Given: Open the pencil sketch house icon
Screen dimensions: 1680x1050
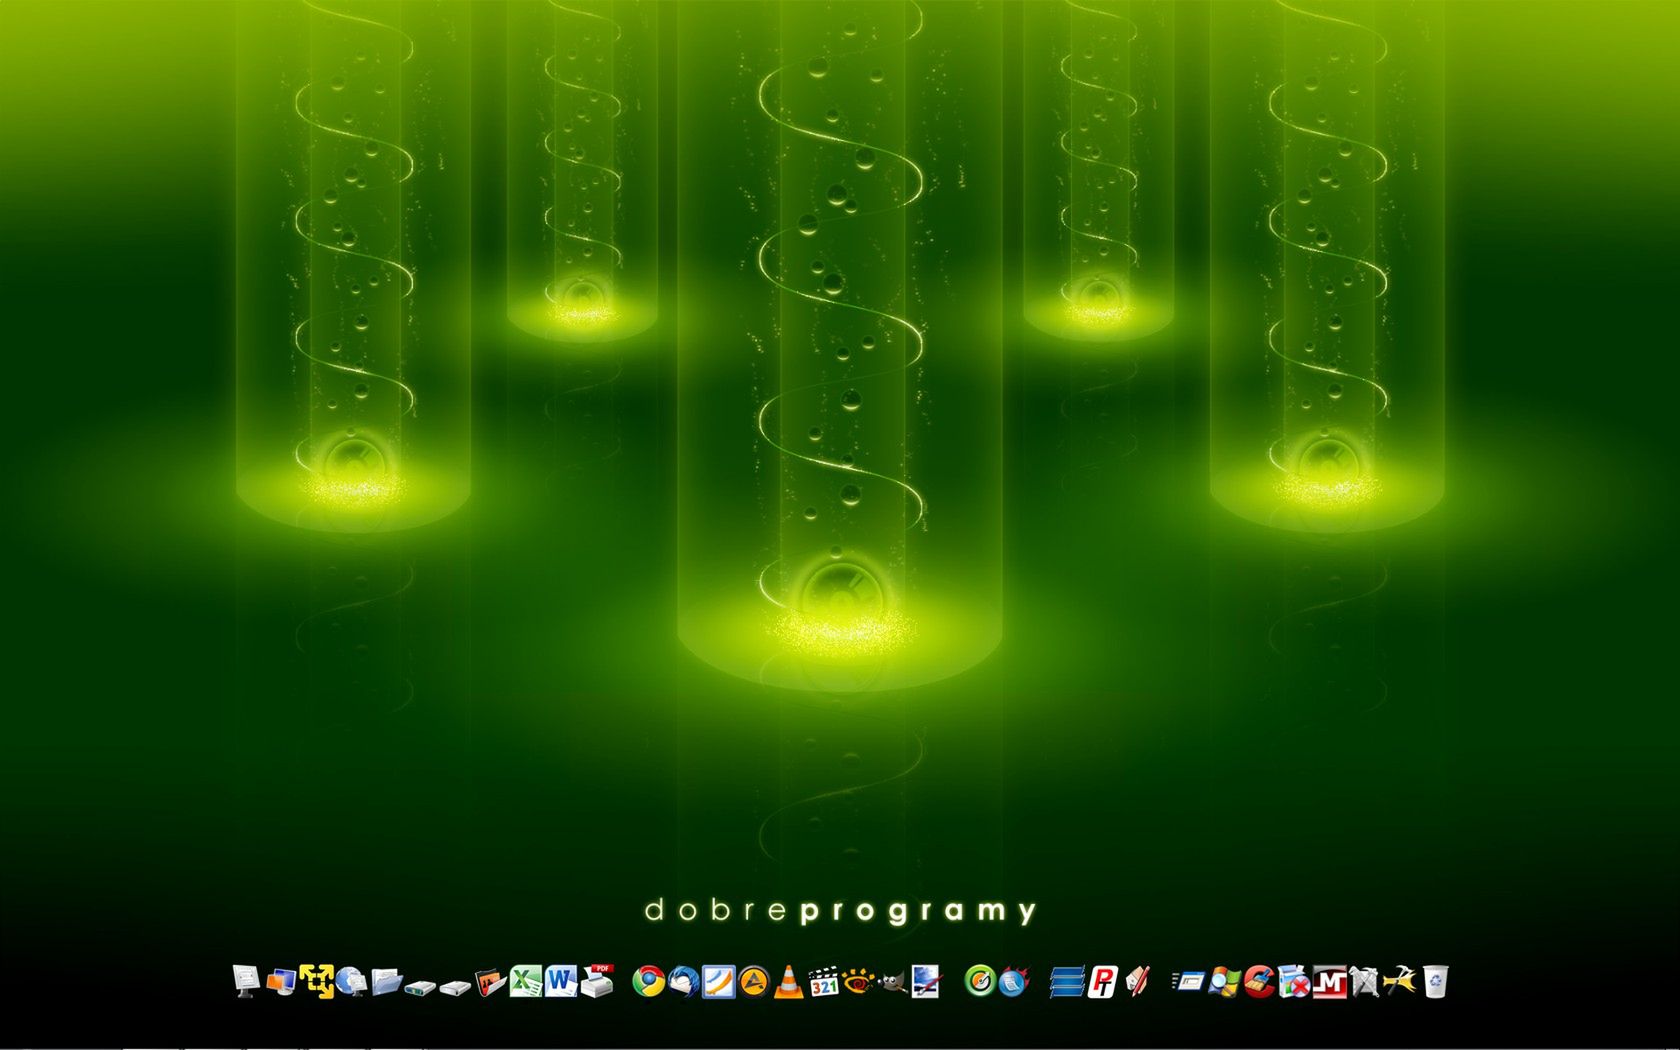Looking at the screenshot, I should (1137, 982).
